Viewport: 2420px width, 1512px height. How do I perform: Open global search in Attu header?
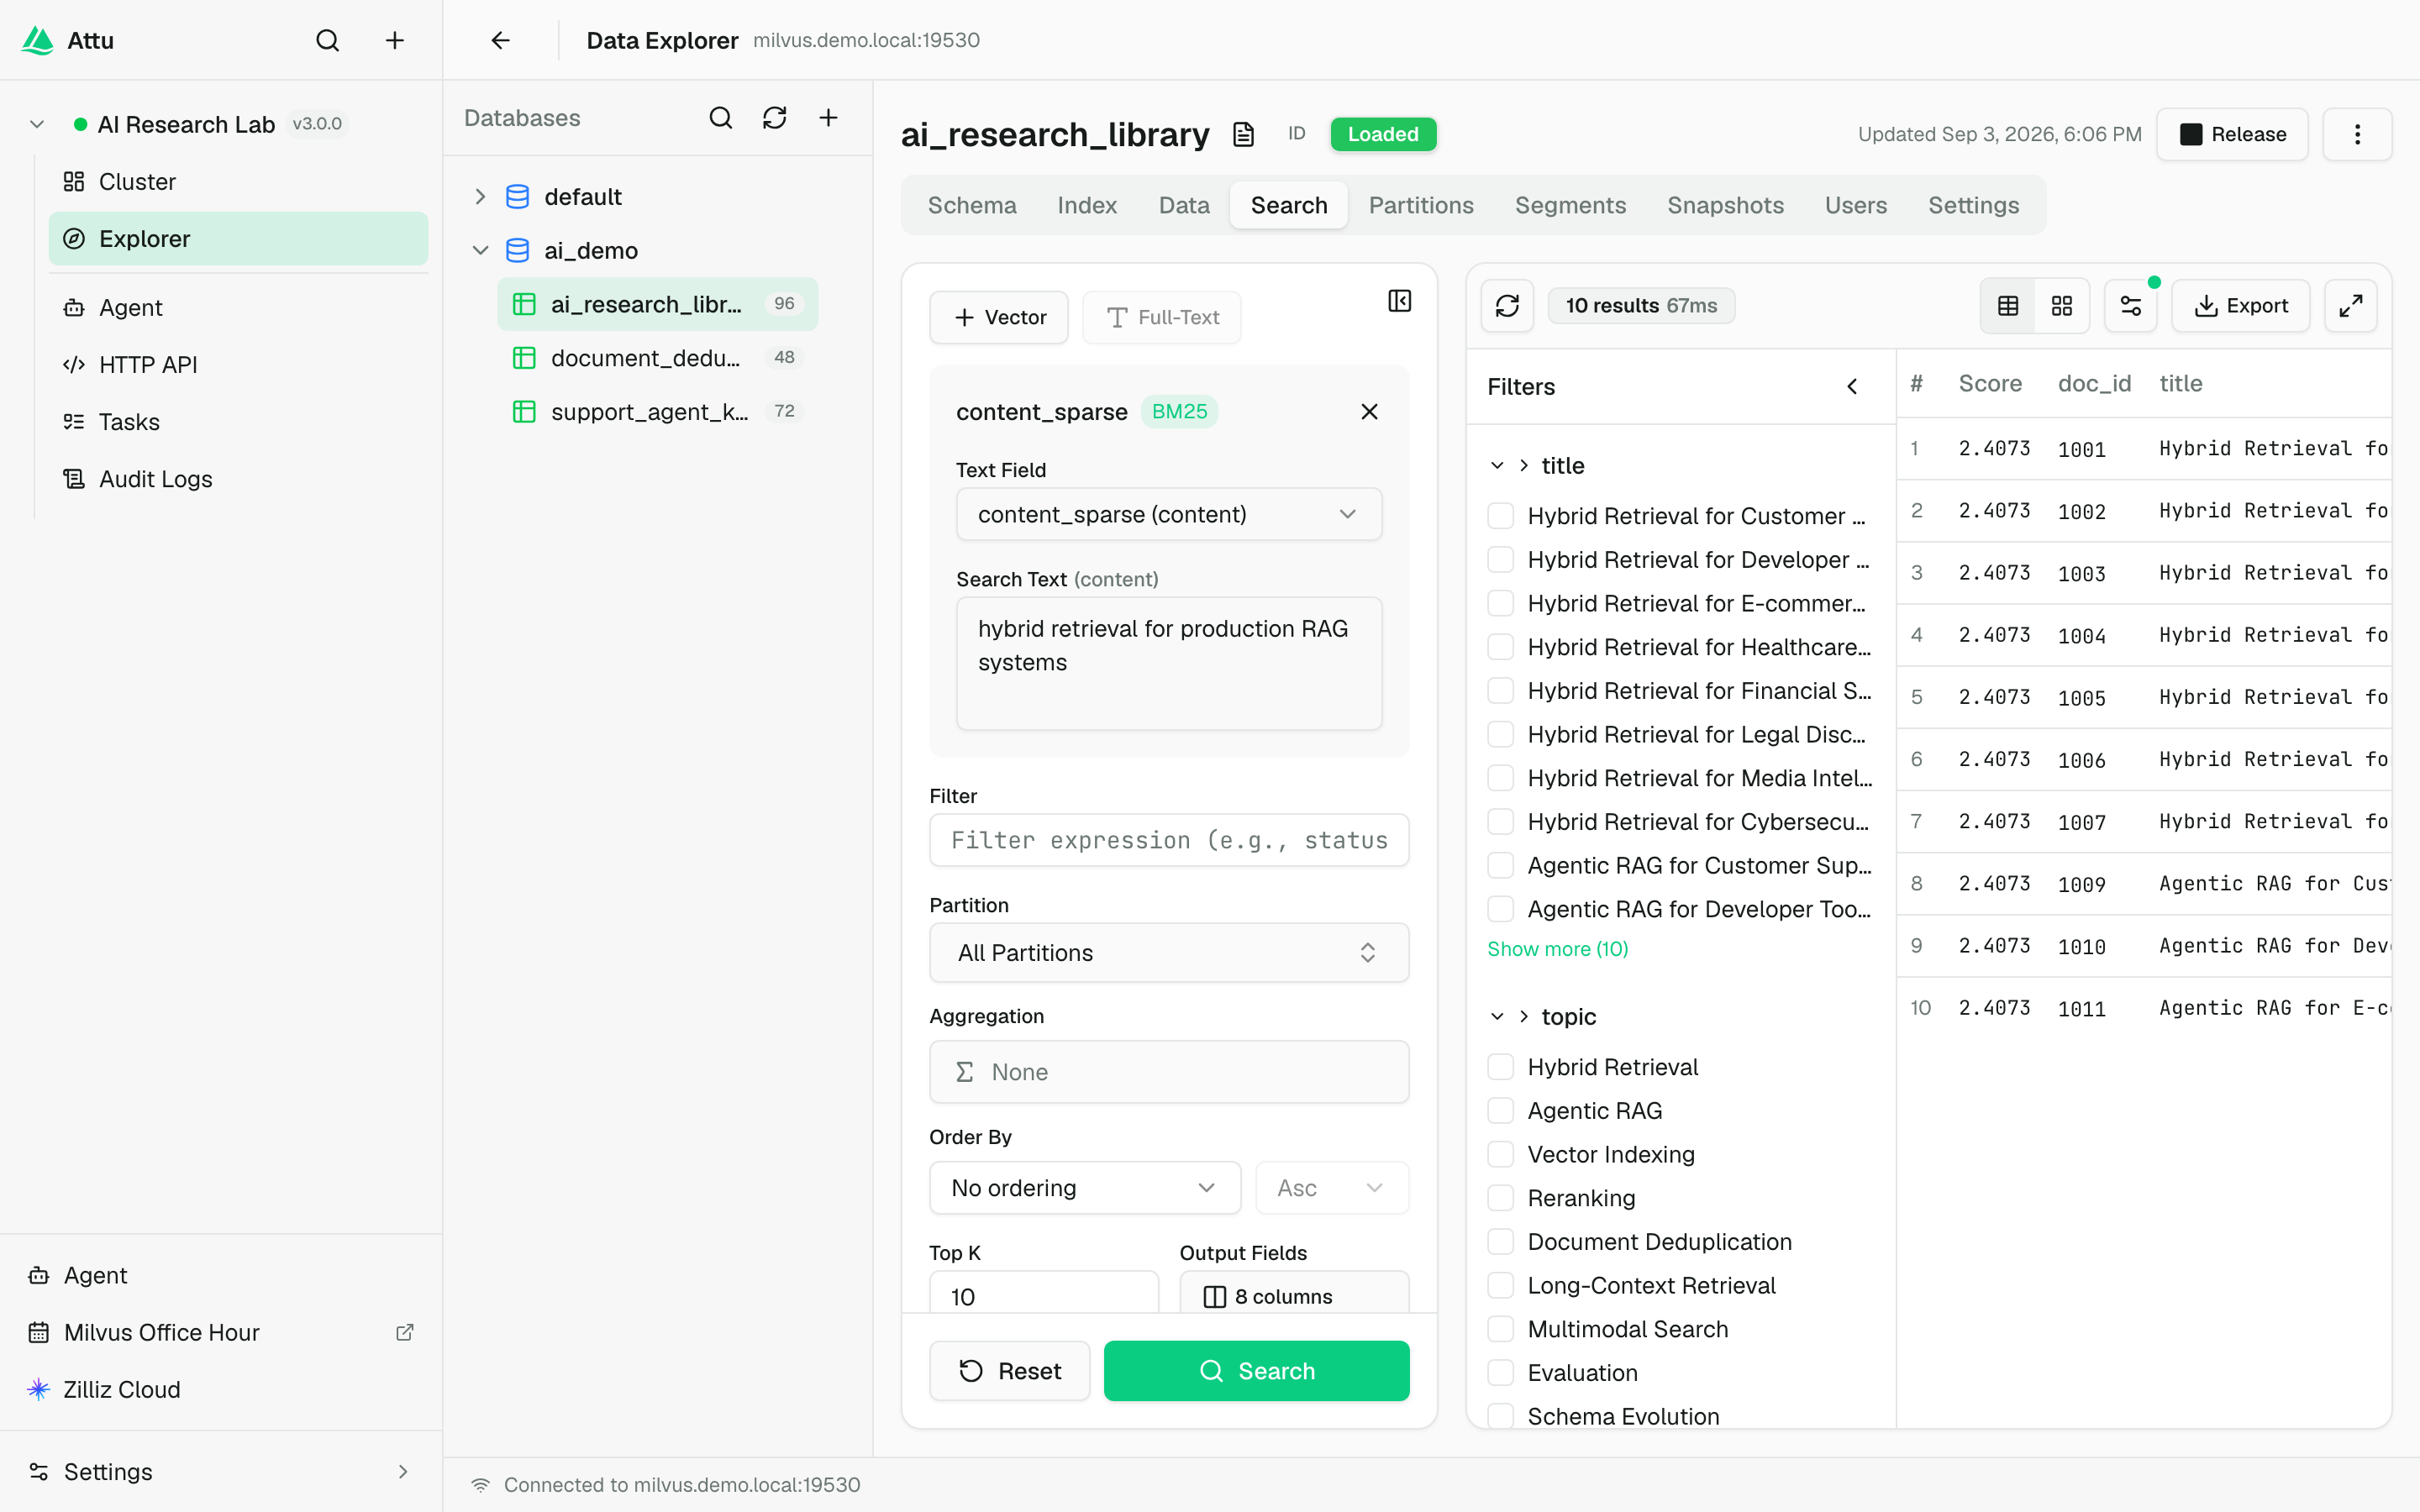[x=328, y=40]
